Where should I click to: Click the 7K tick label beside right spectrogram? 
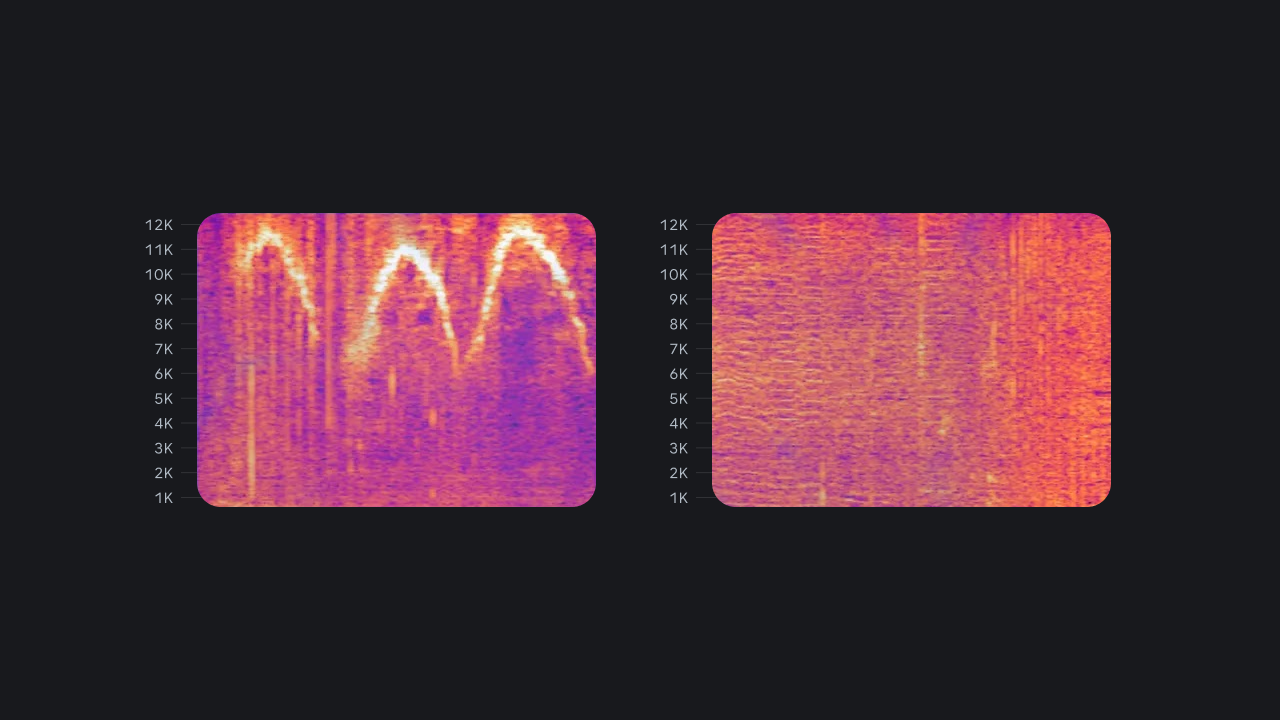pyautogui.click(x=678, y=349)
